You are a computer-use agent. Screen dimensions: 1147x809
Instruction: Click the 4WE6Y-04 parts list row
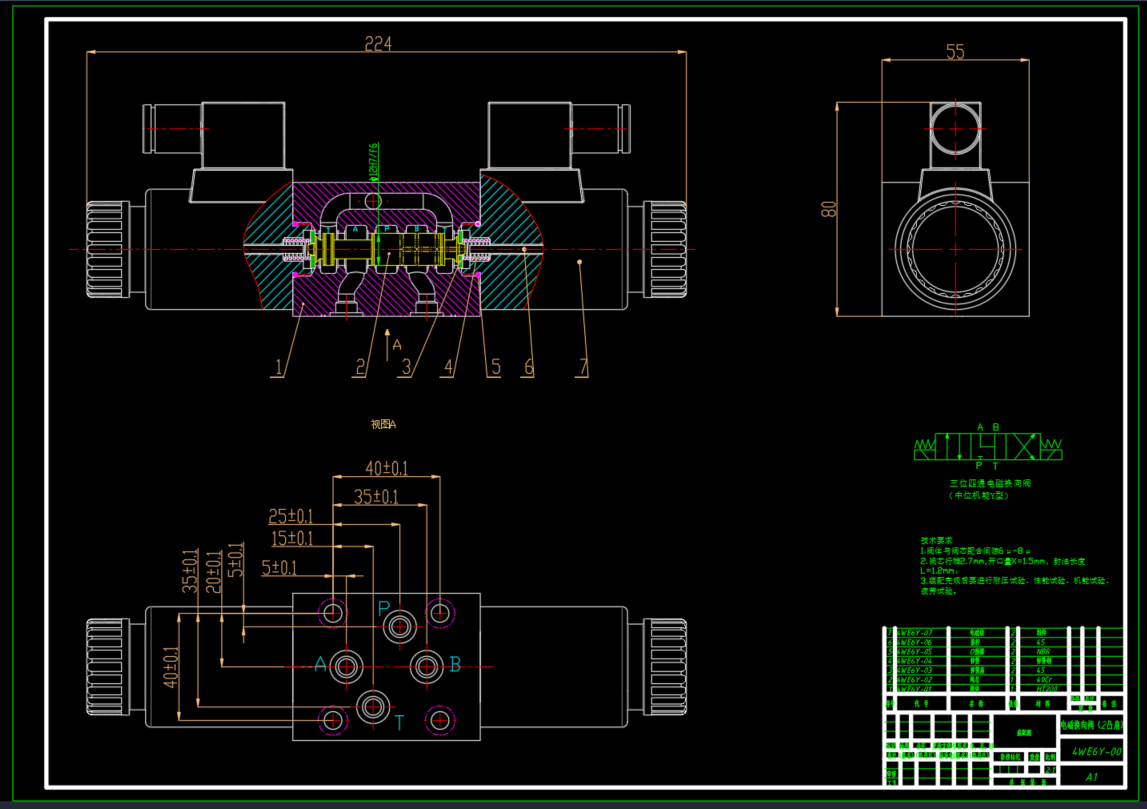(x=1004, y=661)
